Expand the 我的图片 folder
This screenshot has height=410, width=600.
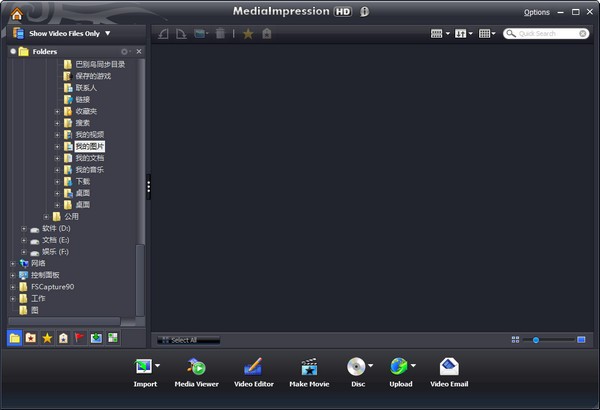tap(57, 147)
